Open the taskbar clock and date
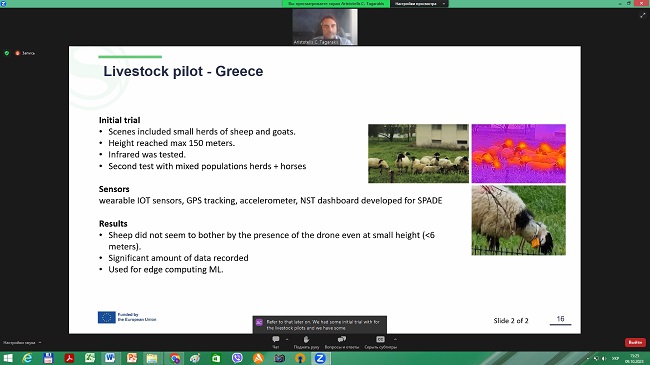The image size is (650, 365). 634,358
